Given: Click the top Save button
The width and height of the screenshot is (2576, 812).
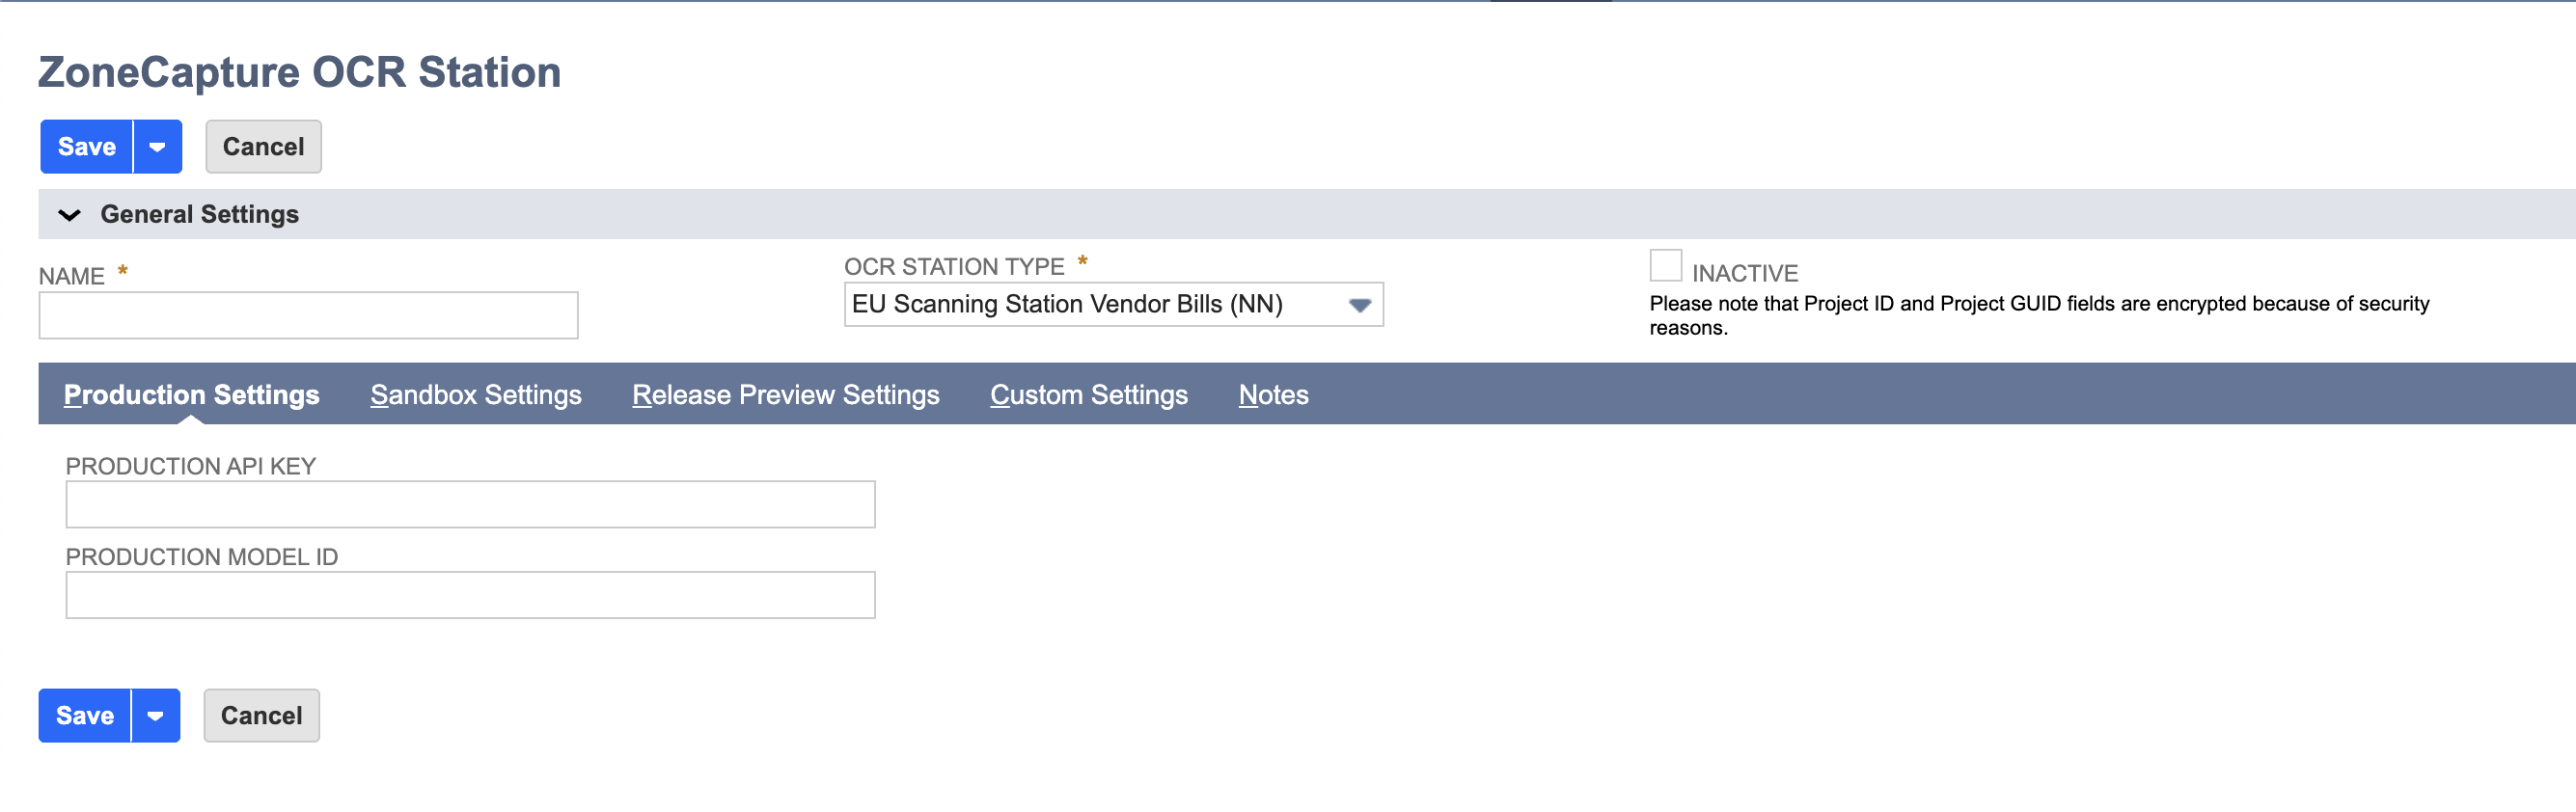Looking at the screenshot, I should point(86,147).
